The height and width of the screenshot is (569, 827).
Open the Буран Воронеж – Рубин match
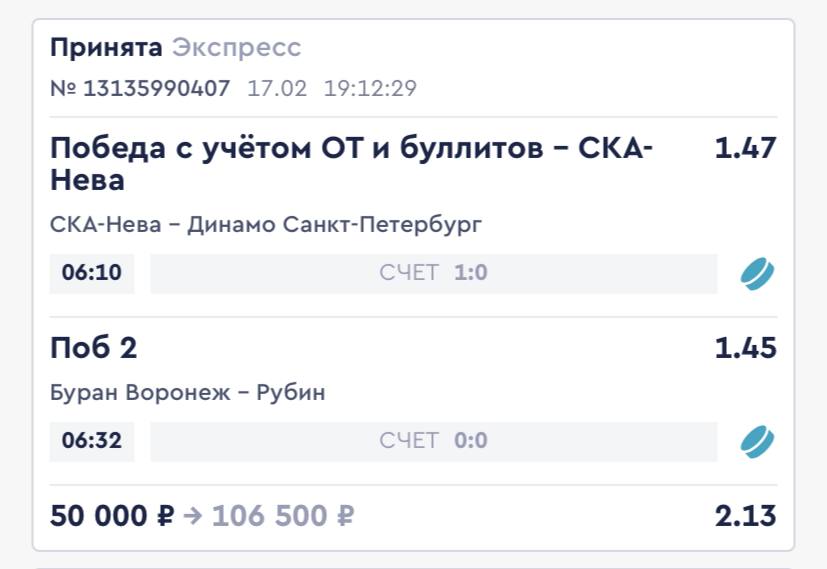(188, 393)
